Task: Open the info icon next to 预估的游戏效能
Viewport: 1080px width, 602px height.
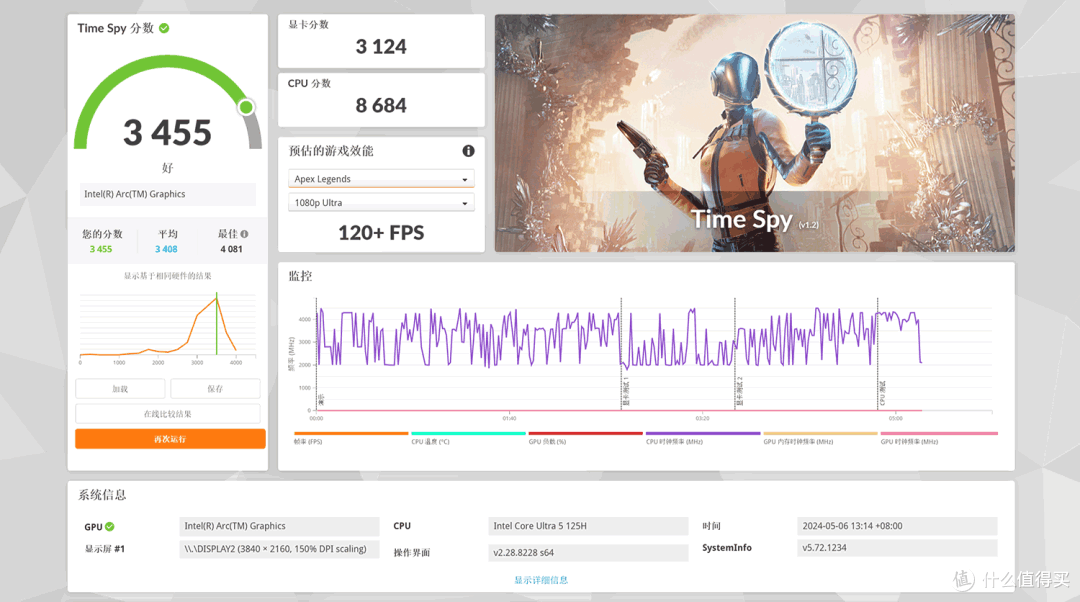Action: tap(468, 151)
